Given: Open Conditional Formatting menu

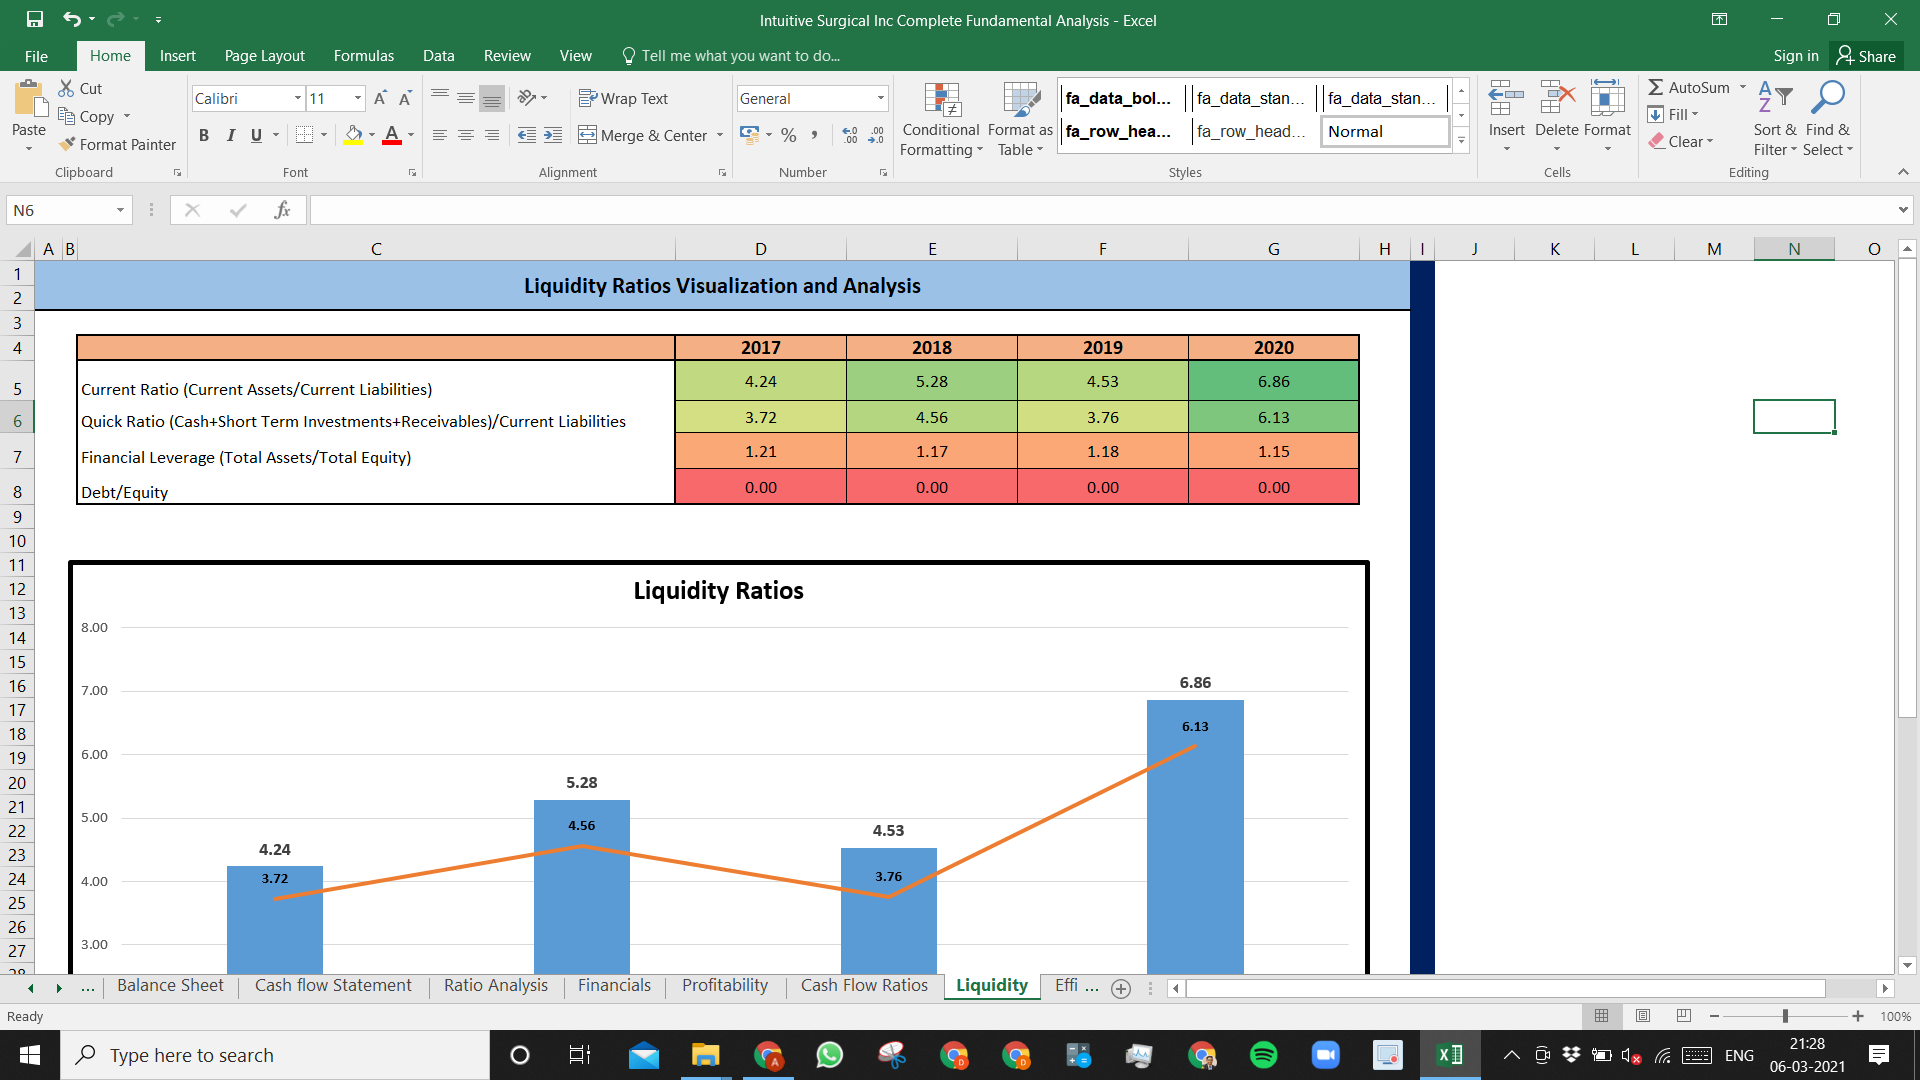Looking at the screenshot, I should [x=940, y=119].
